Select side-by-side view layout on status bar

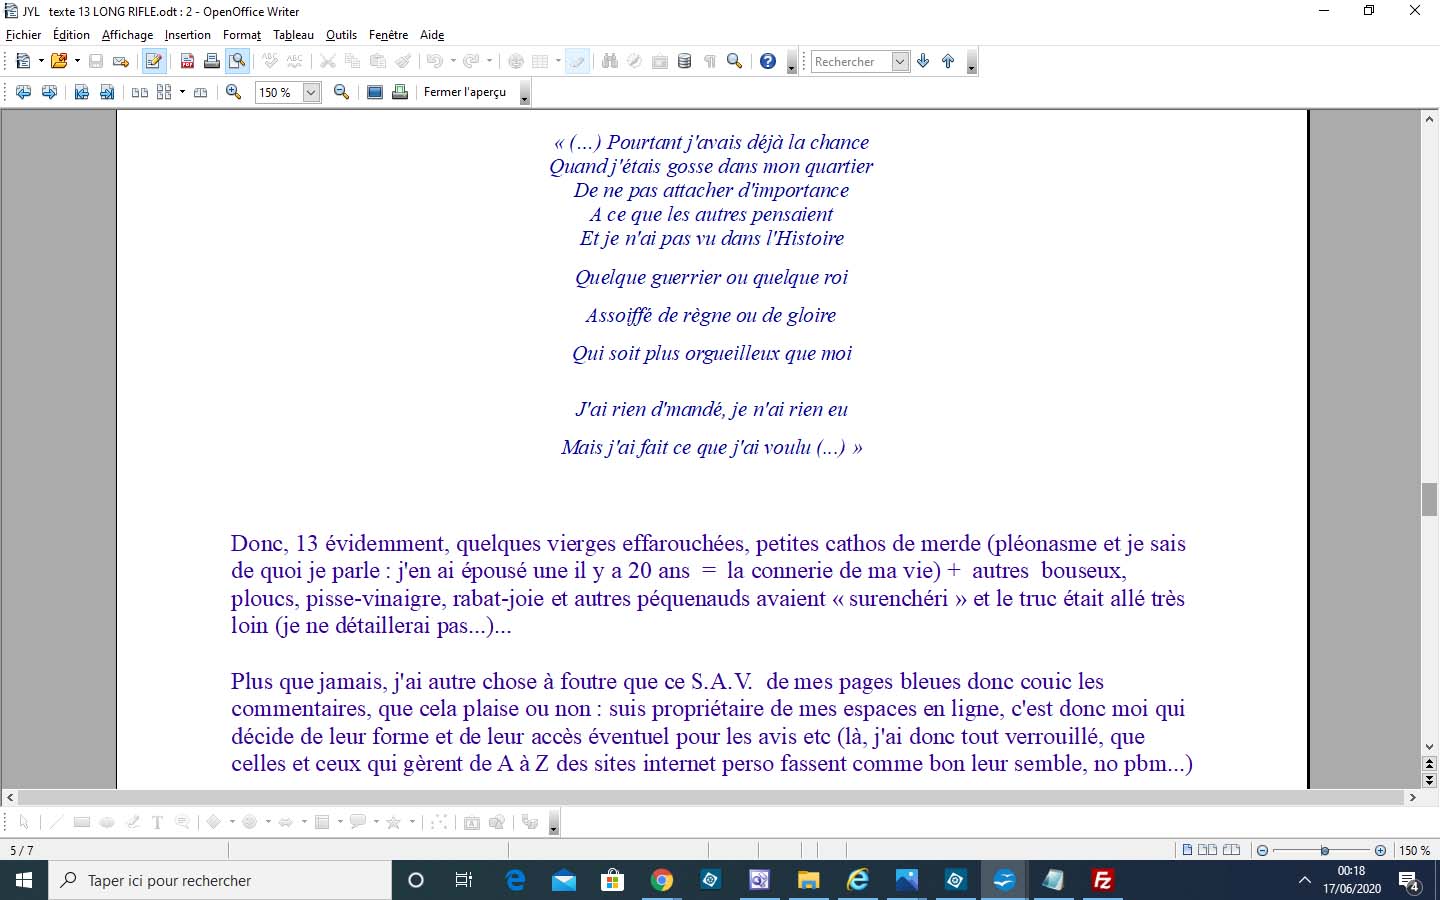tap(1207, 850)
